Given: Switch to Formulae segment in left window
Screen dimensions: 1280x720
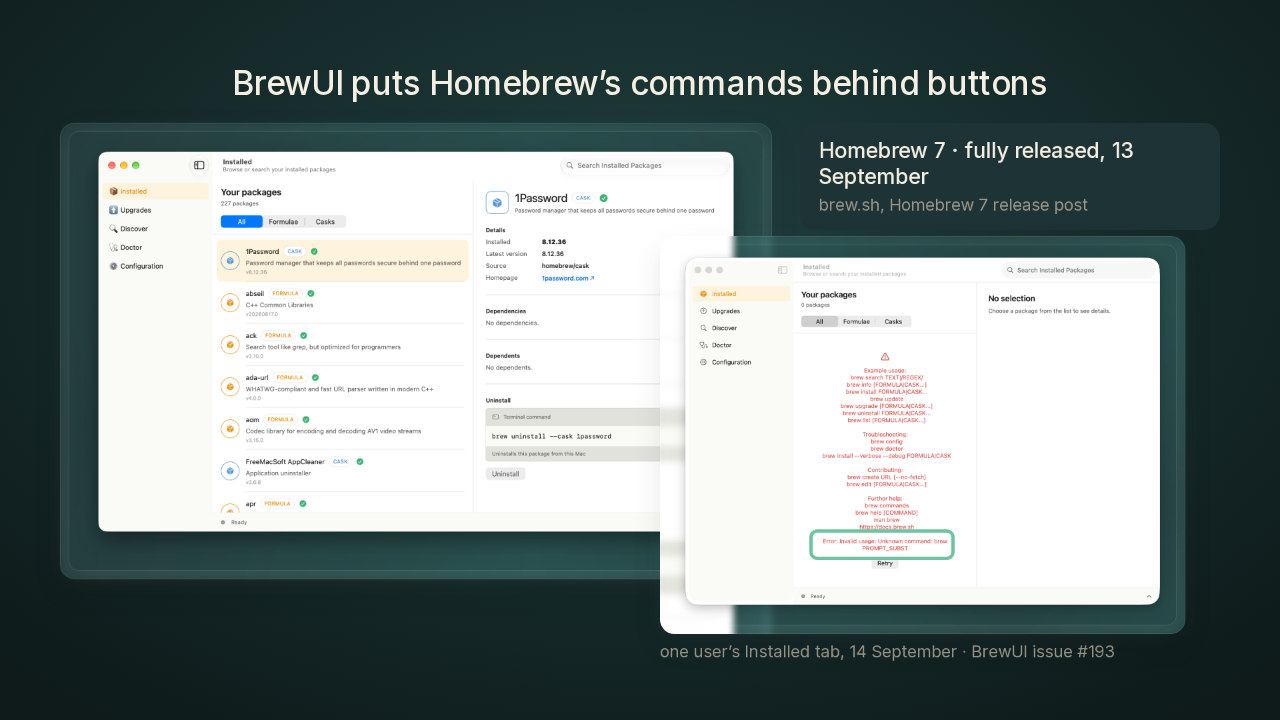Looking at the screenshot, I should [283, 222].
